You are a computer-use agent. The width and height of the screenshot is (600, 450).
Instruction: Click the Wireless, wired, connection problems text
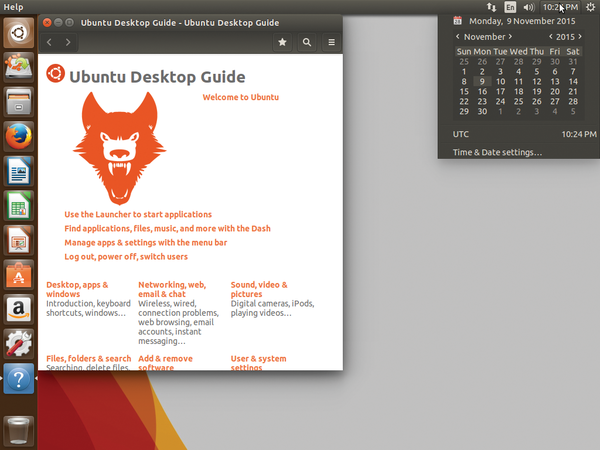(178, 322)
